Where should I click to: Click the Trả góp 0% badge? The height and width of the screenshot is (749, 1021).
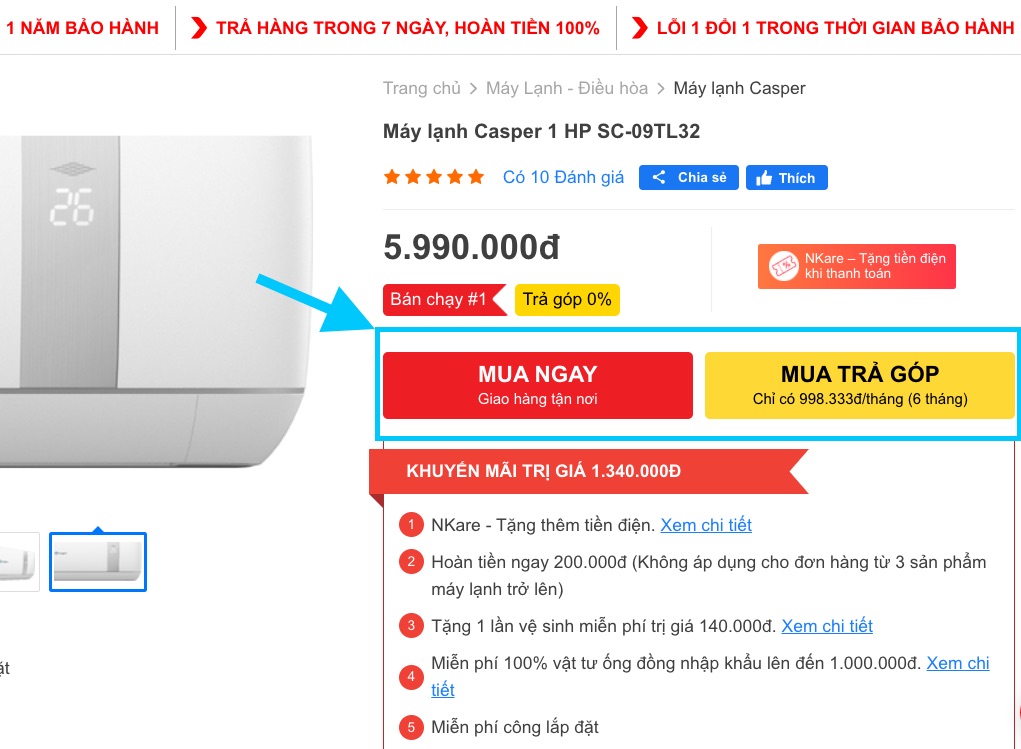coord(567,300)
